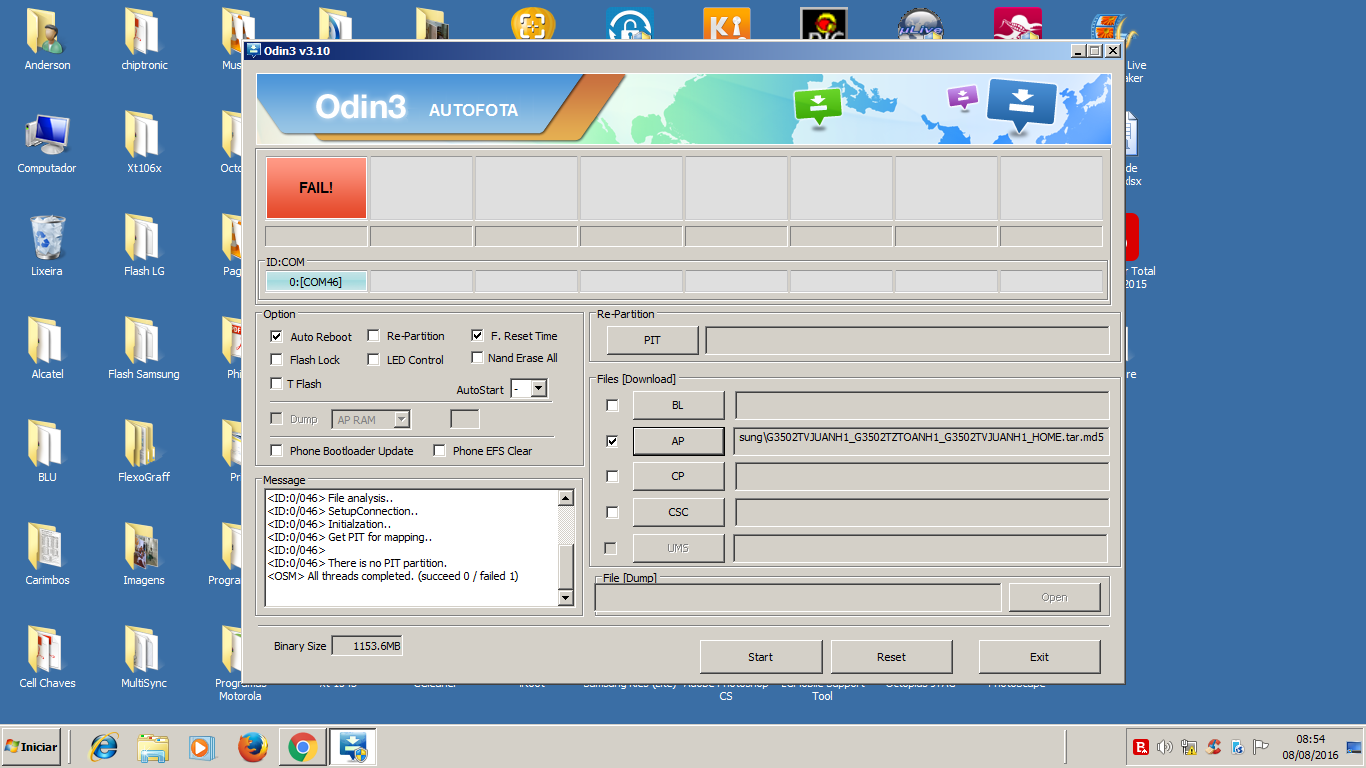Tick the CSC file checkbox
The height and width of the screenshot is (768, 1366).
coord(612,512)
